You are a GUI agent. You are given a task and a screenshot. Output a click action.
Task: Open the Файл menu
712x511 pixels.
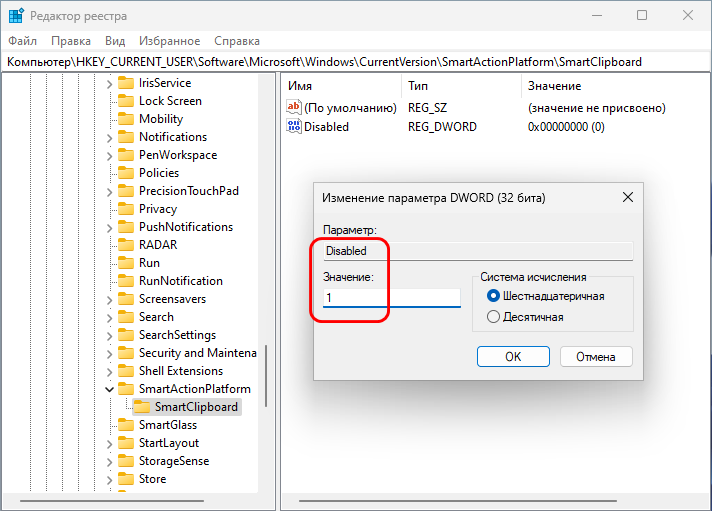click(22, 41)
